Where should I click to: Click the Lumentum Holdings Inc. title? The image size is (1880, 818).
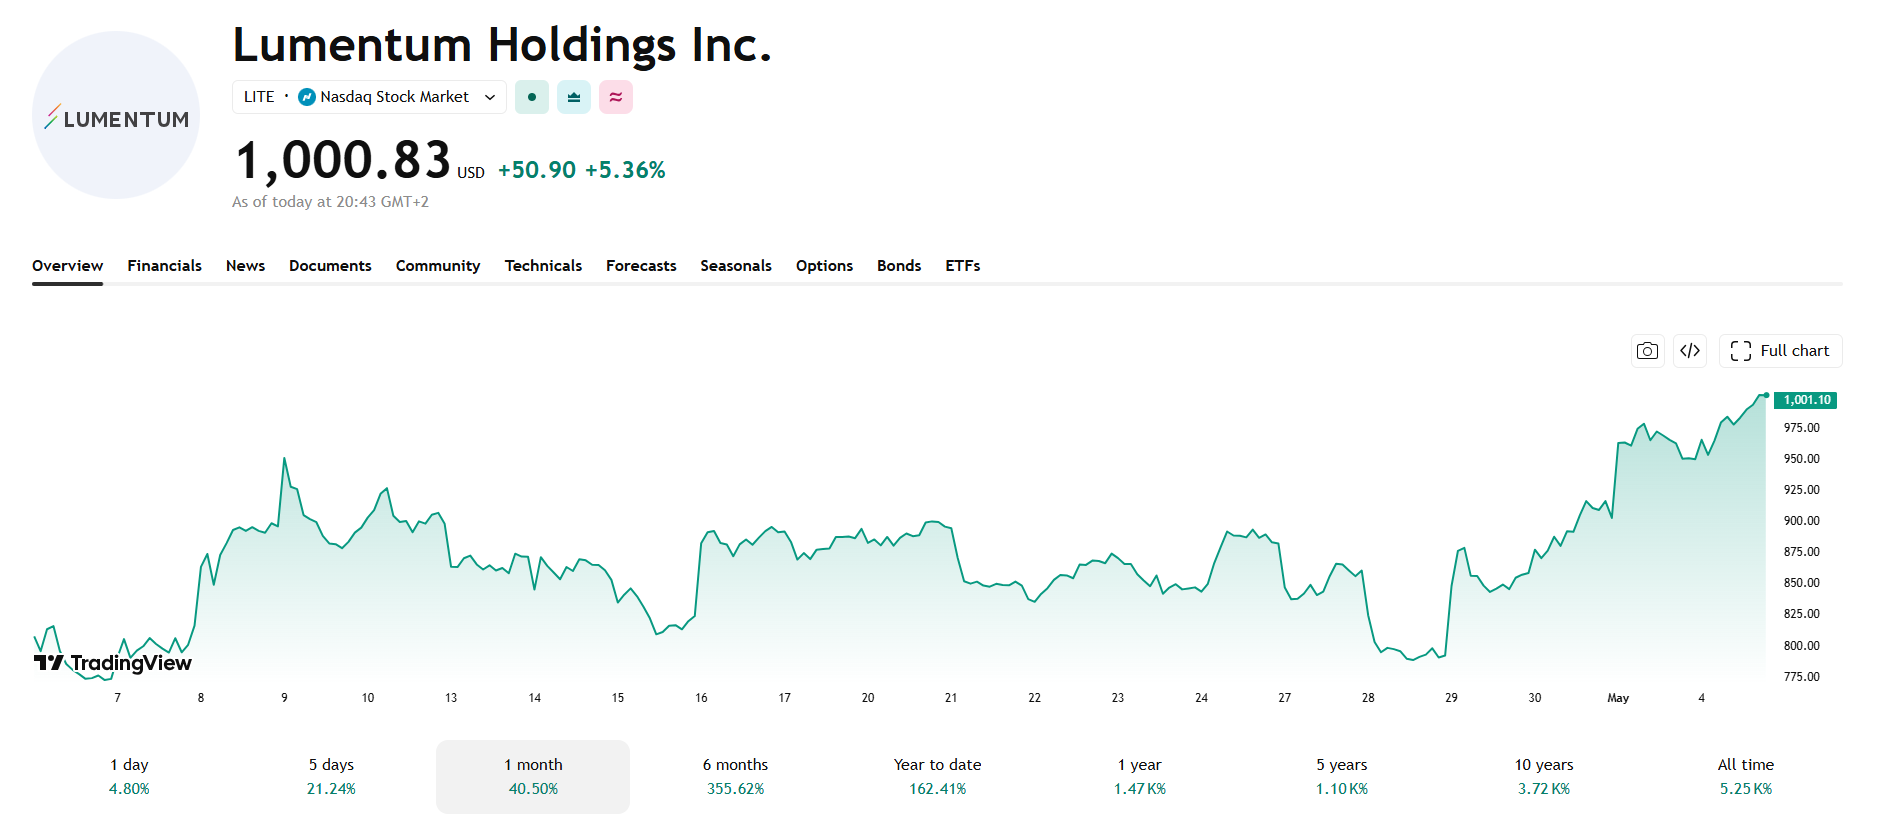coord(502,45)
